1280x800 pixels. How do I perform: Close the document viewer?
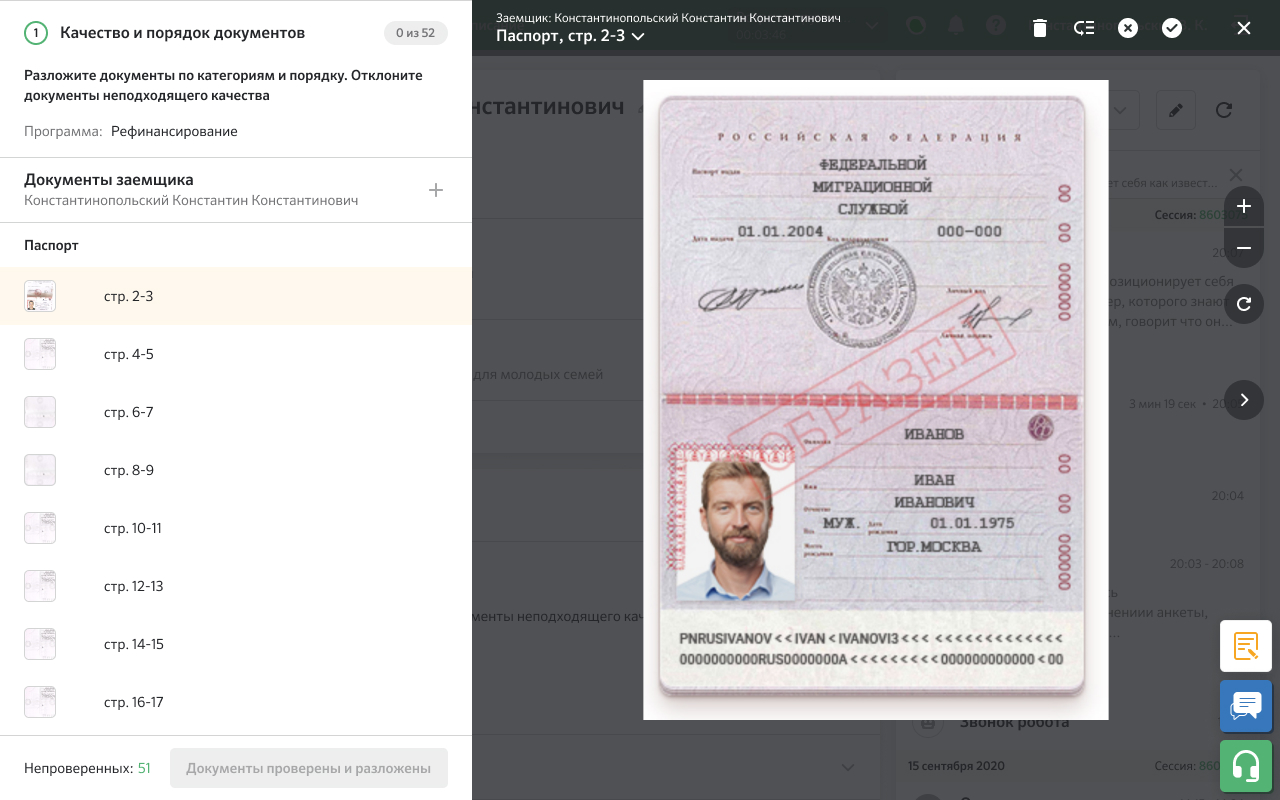(1244, 28)
